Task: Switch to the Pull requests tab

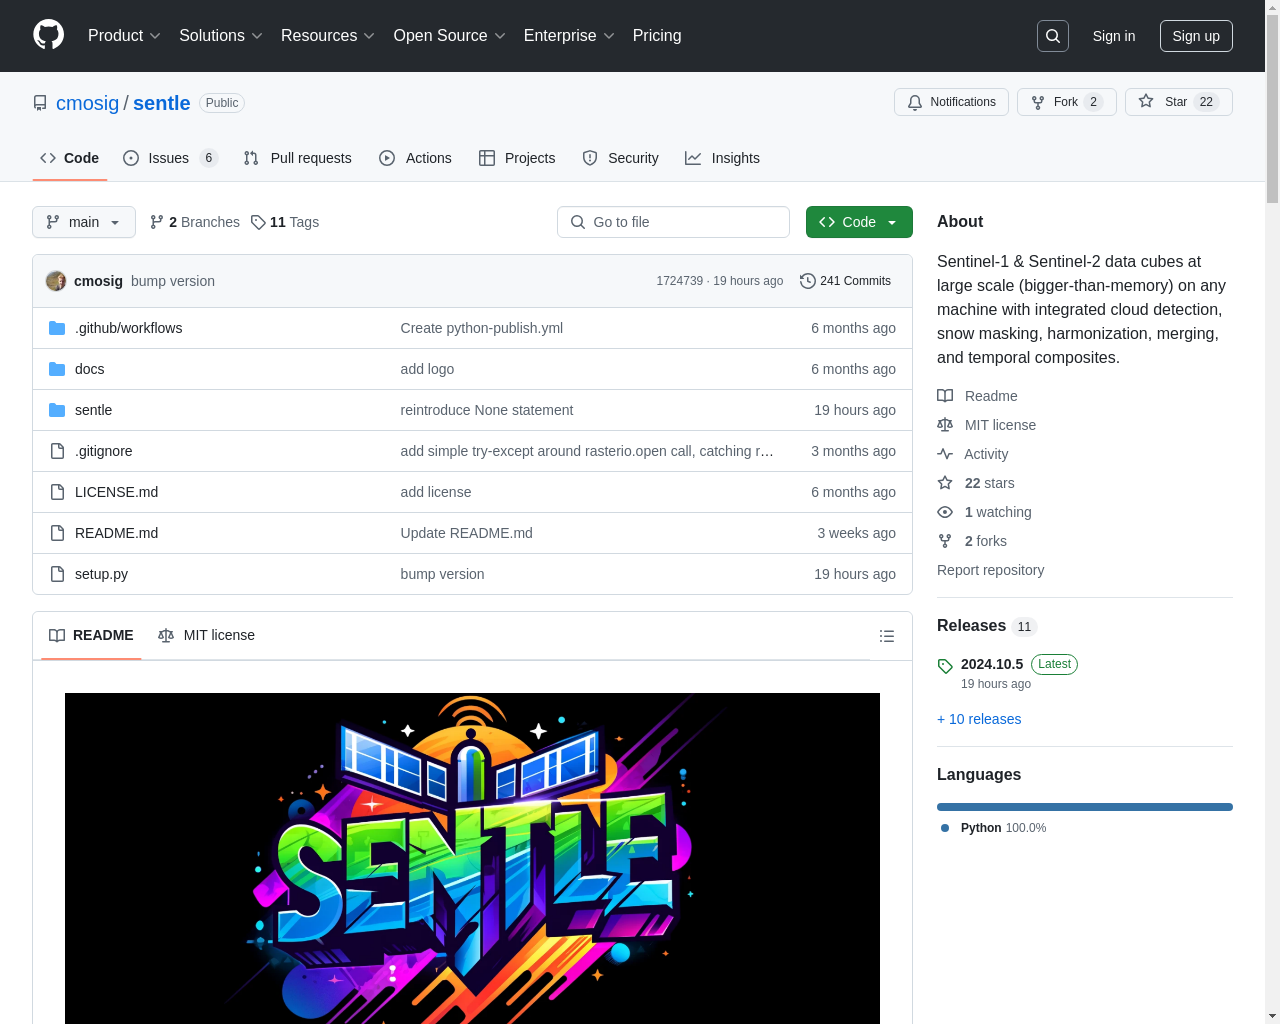Action: point(297,158)
